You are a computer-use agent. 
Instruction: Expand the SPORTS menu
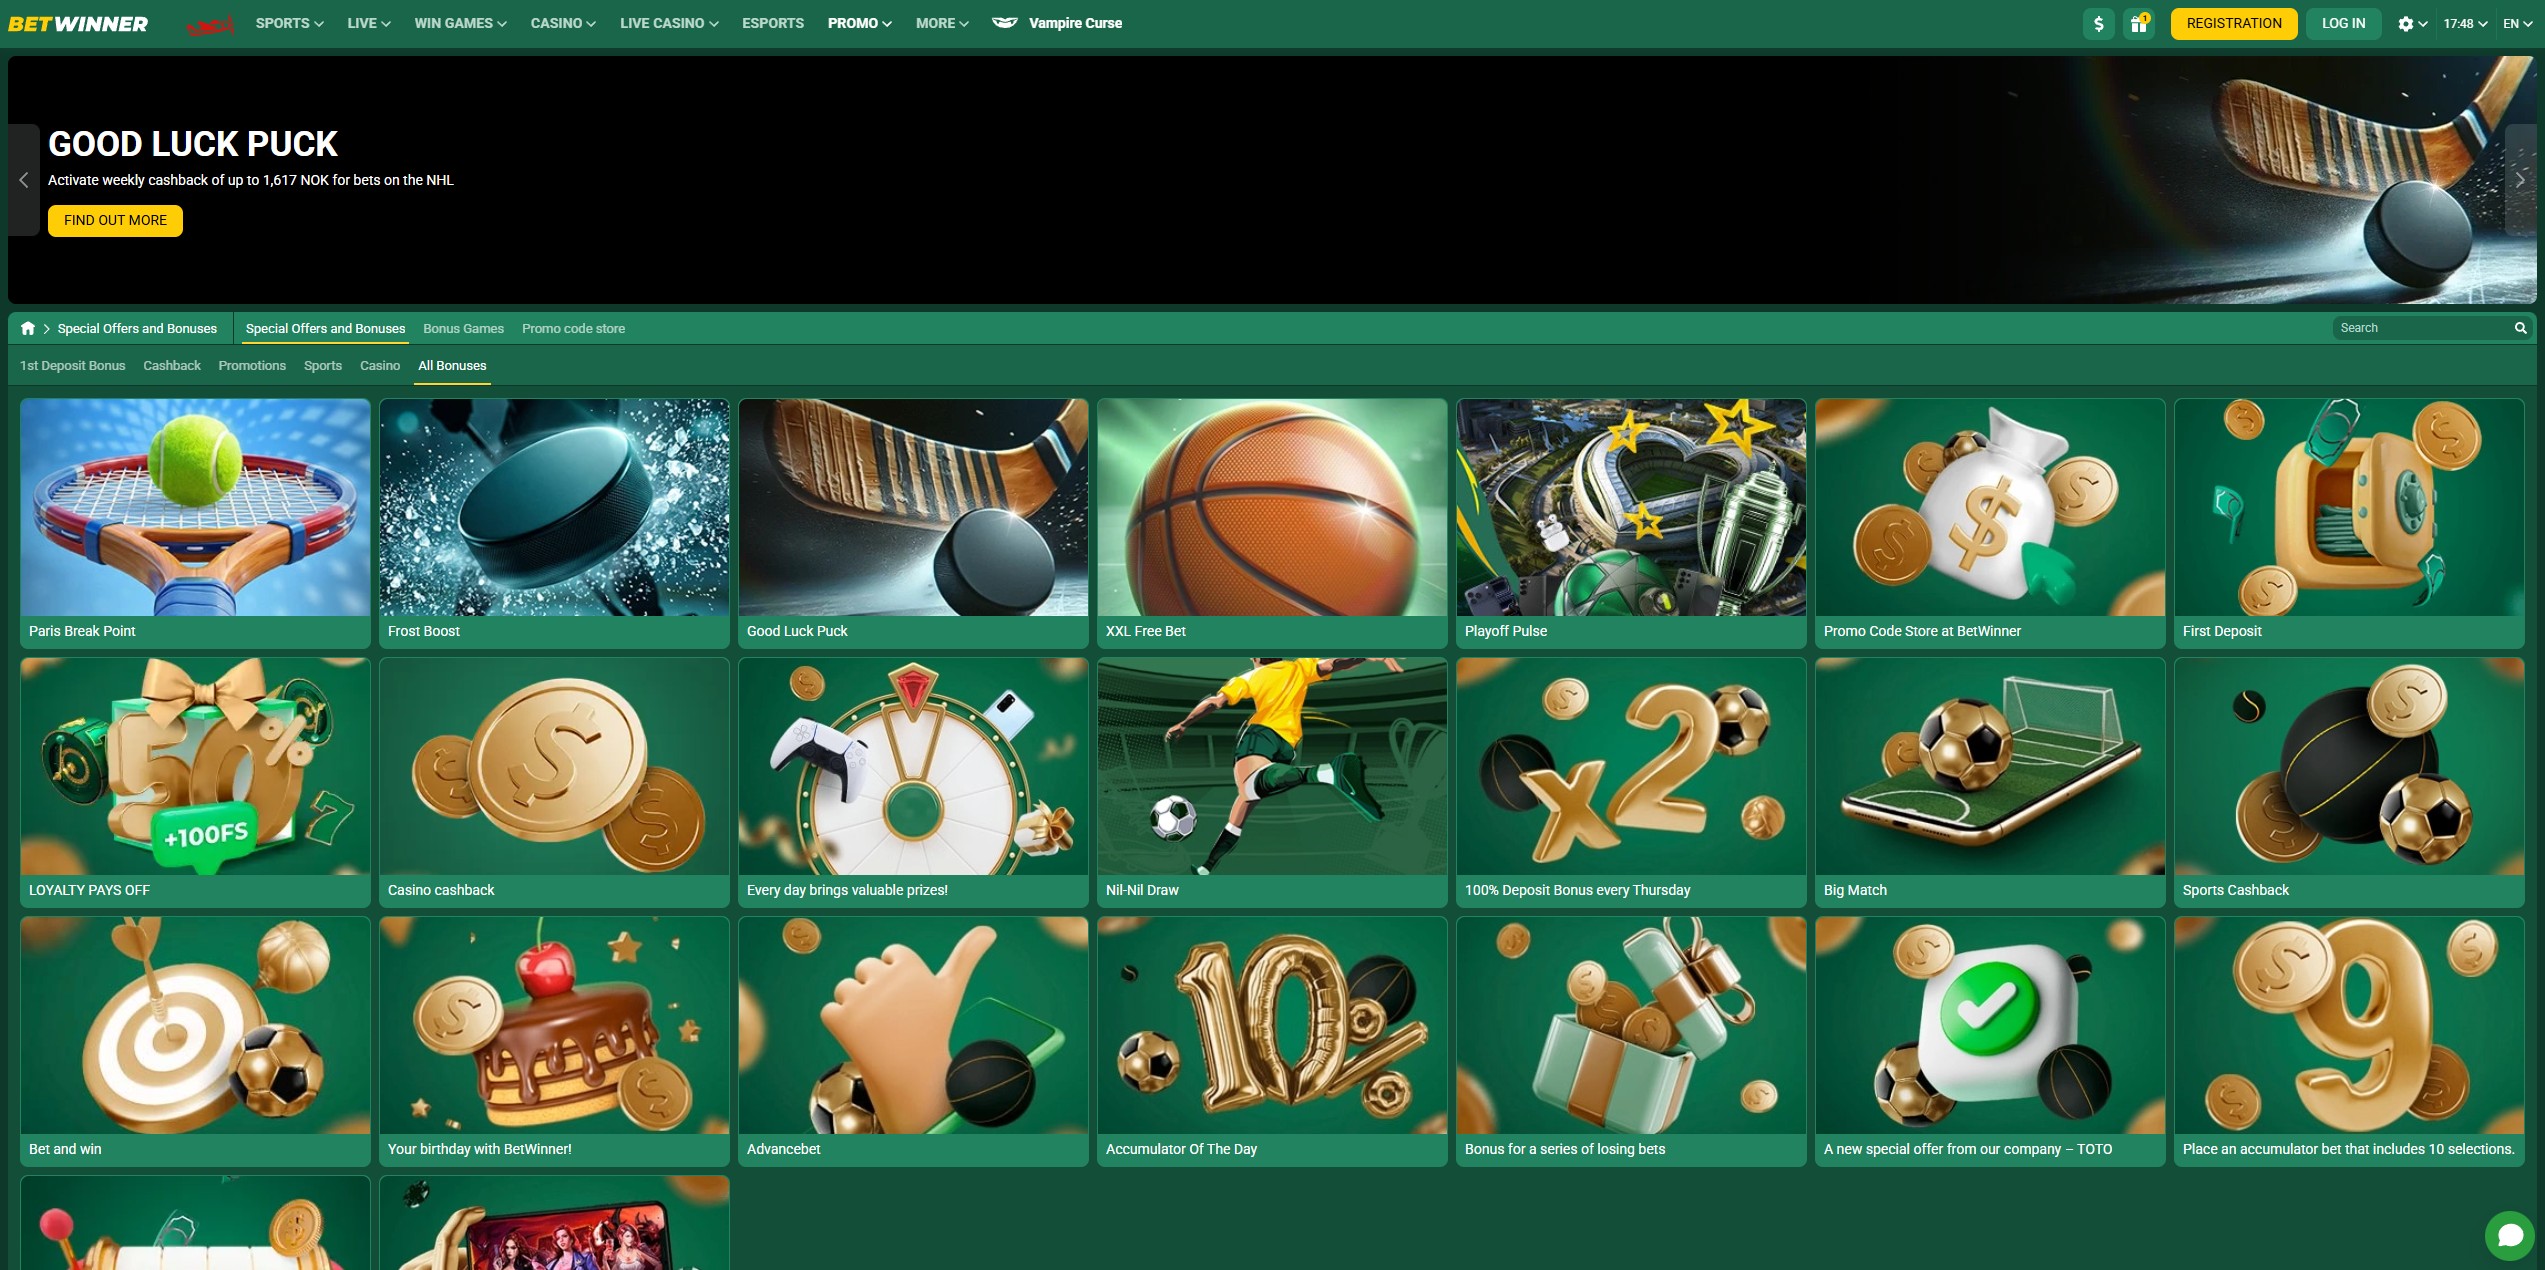pos(289,23)
